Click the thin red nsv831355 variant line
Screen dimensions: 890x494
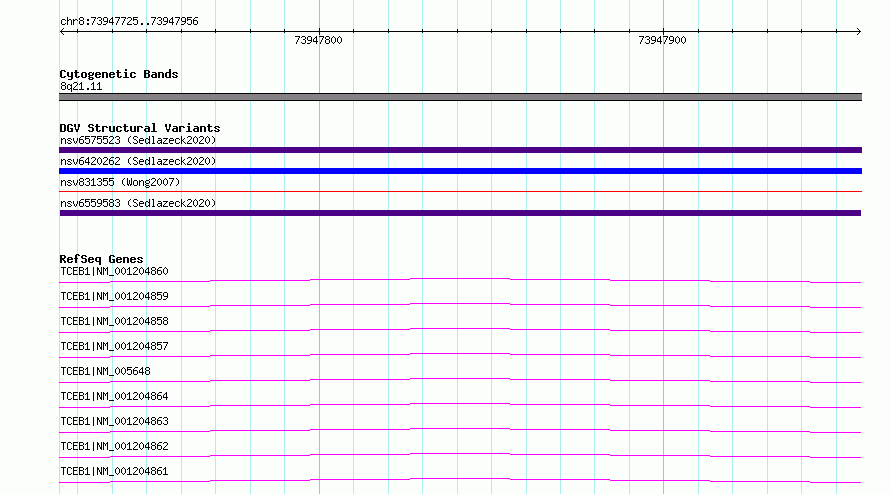pyautogui.click(x=460, y=191)
